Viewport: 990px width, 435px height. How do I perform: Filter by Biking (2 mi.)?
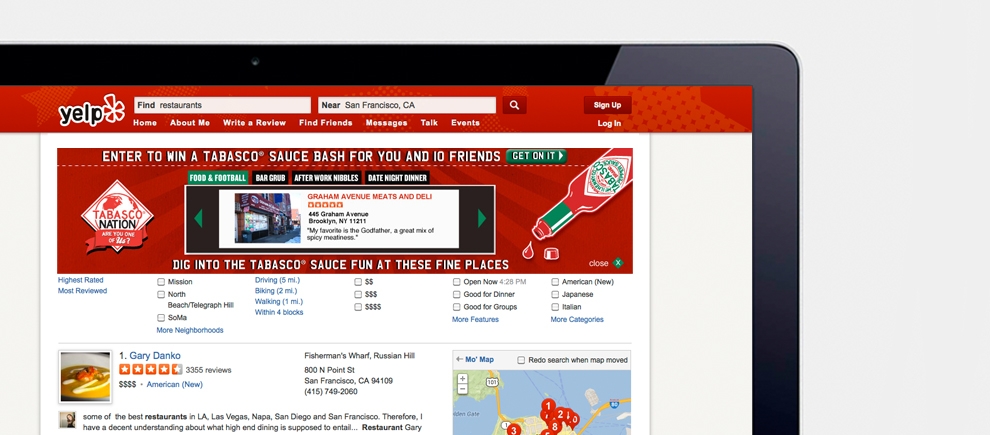click(276, 291)
